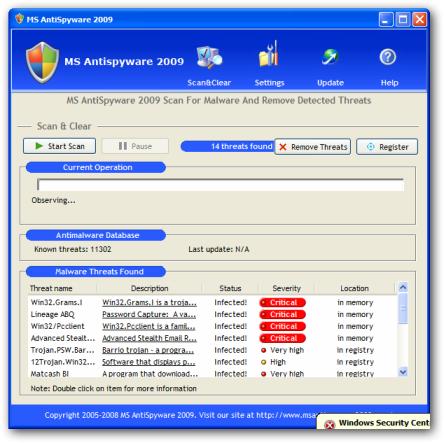Select the Advanced Stealth Email threat row
The height and width of the screenshot is (443, 444).
(212, 338)
